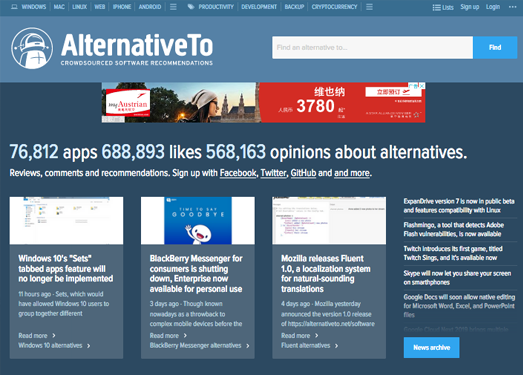Click the '688,893 likes' count
Screen dimensions: 523x375
pos(151,152)
